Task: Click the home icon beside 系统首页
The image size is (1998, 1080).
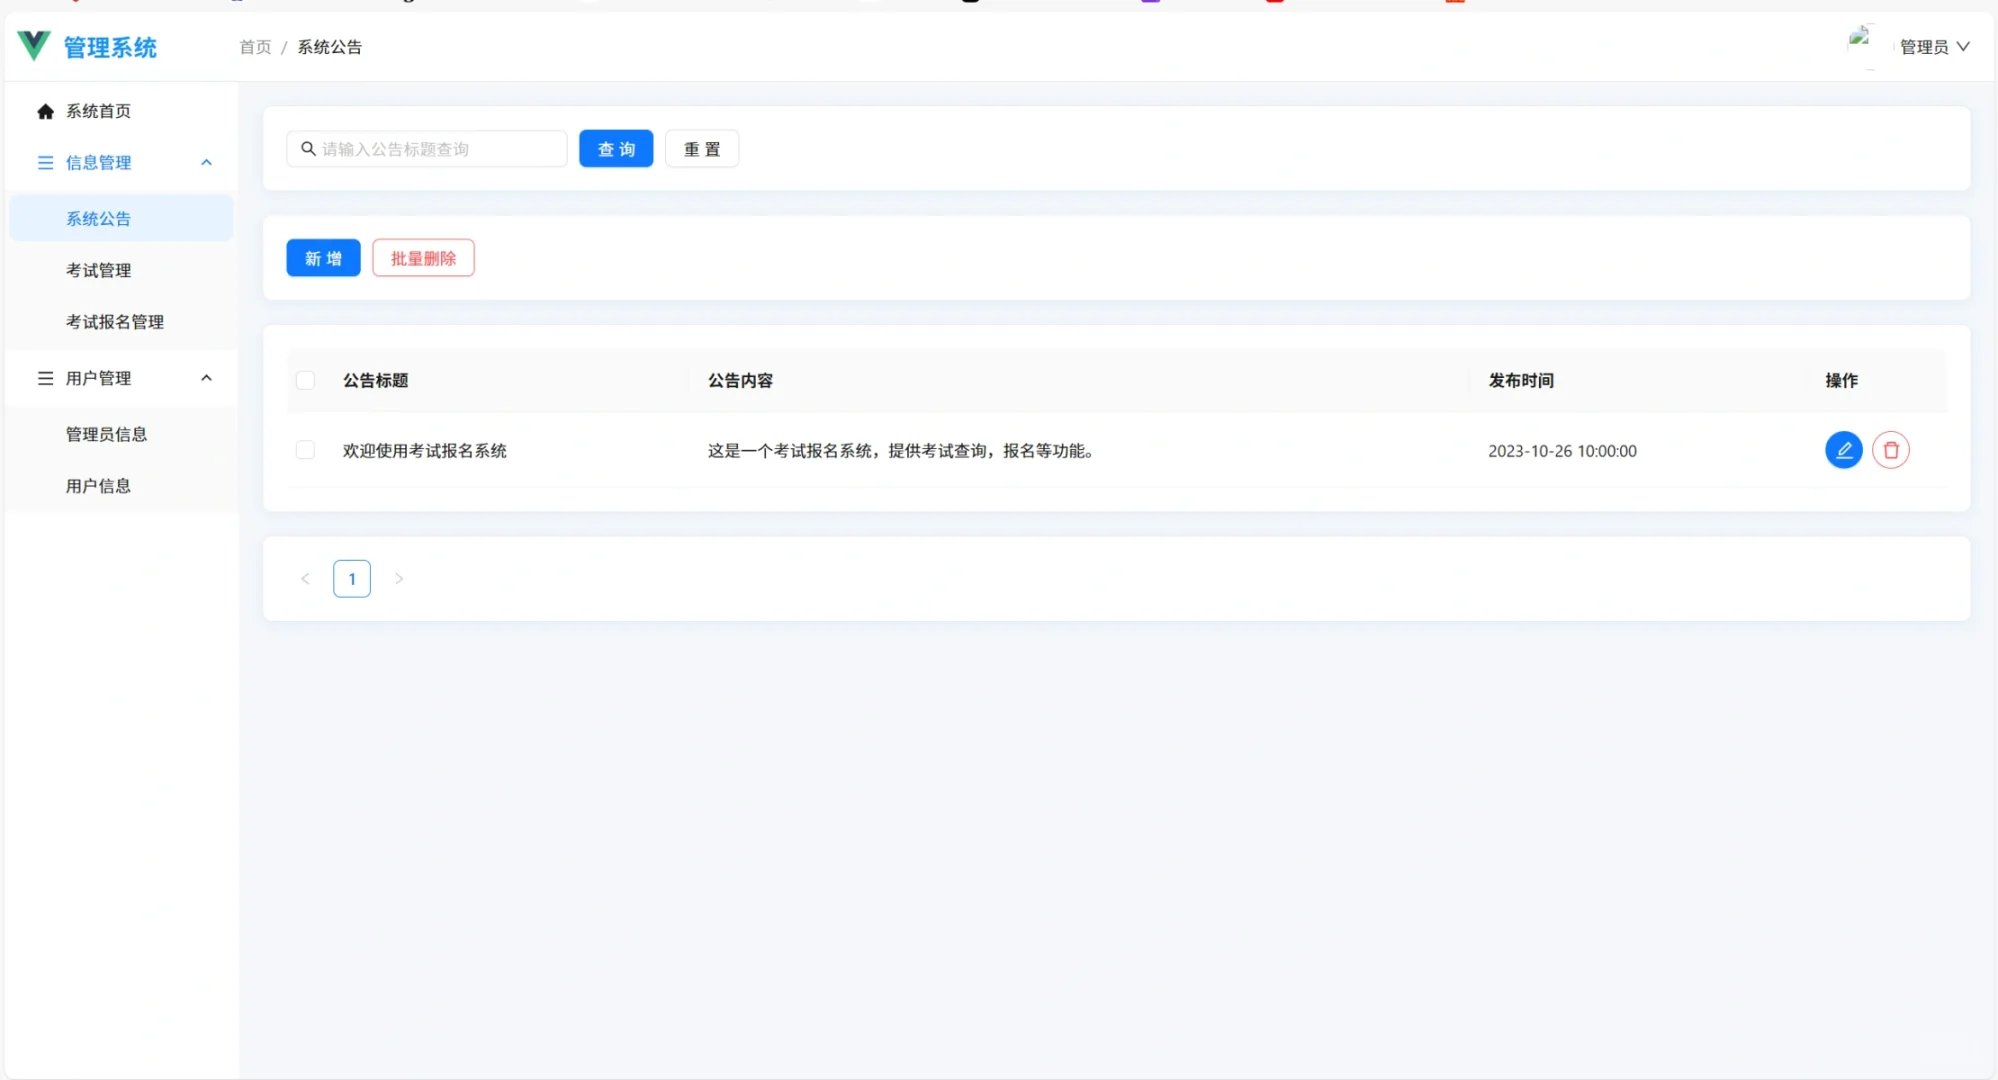Action: pos(45,111)
